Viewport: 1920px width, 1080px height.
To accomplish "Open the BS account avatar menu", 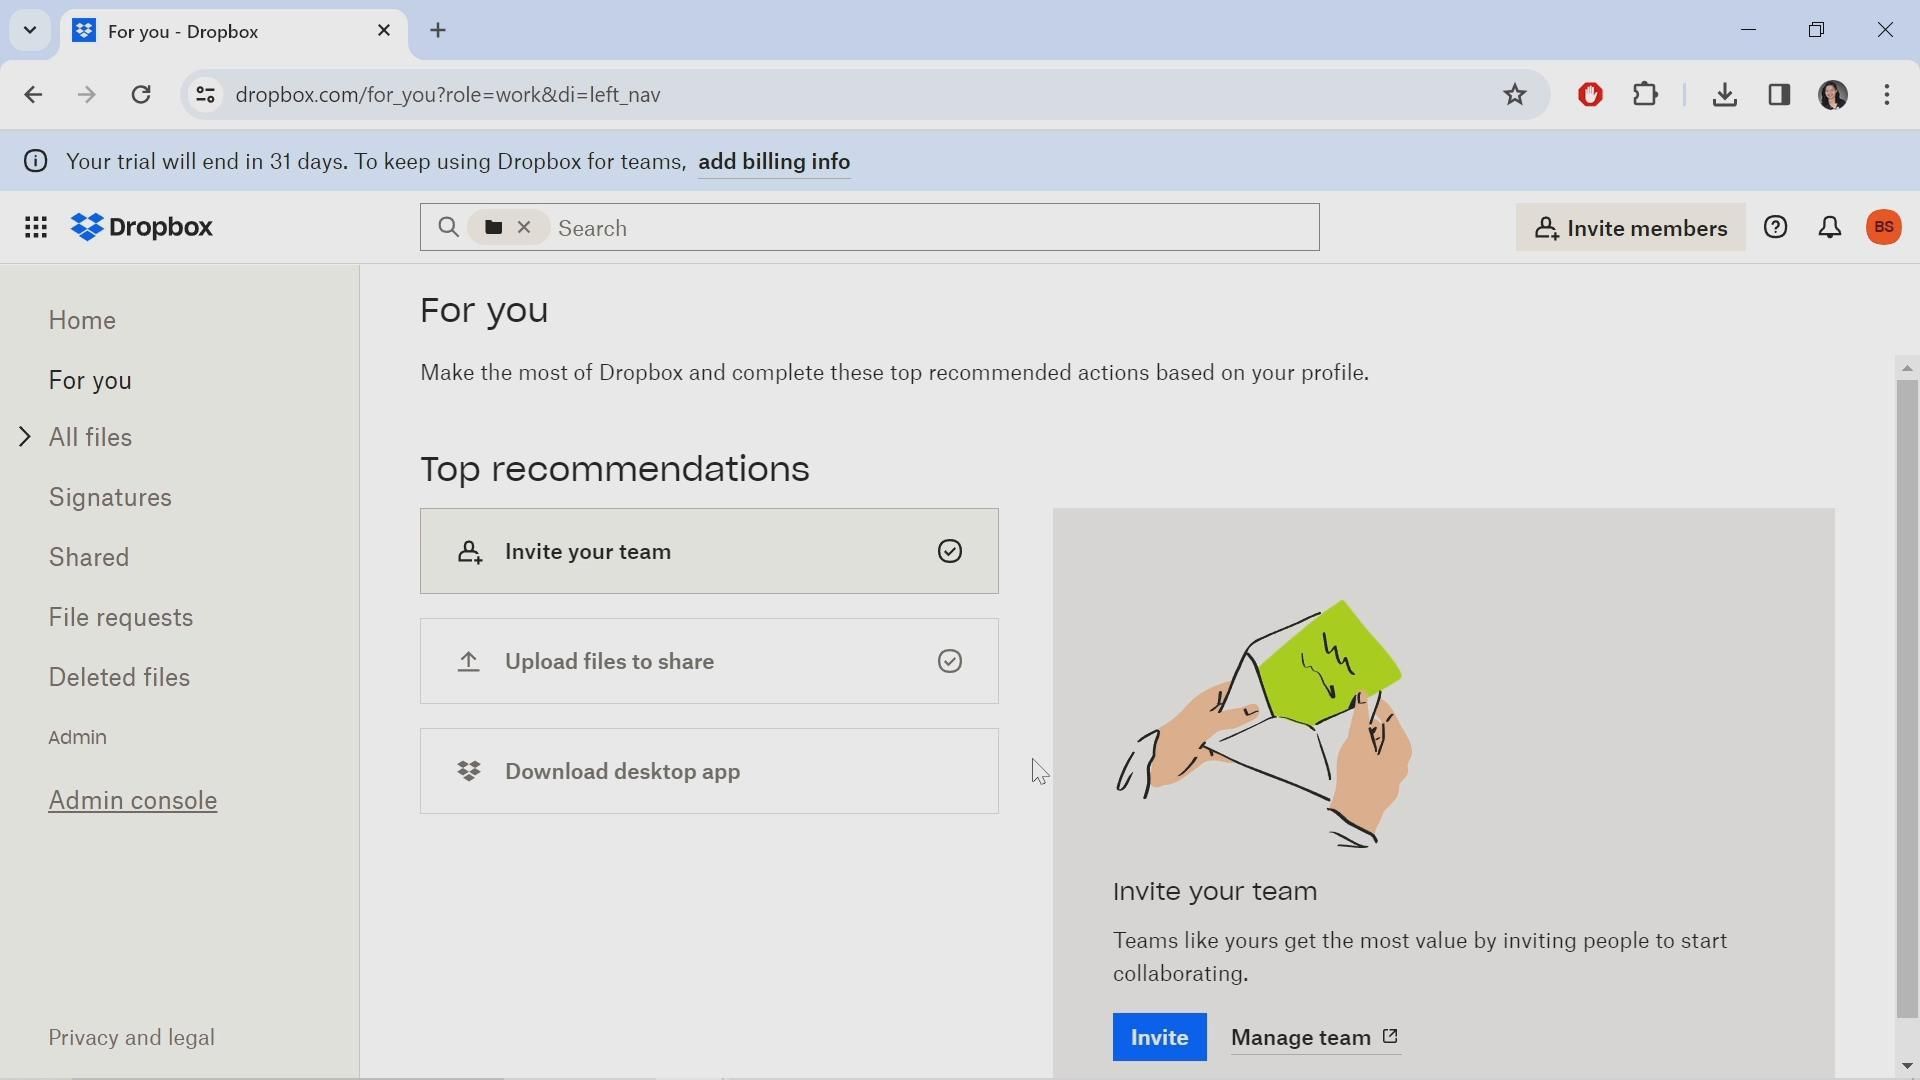I will [x=1885, y=228].
